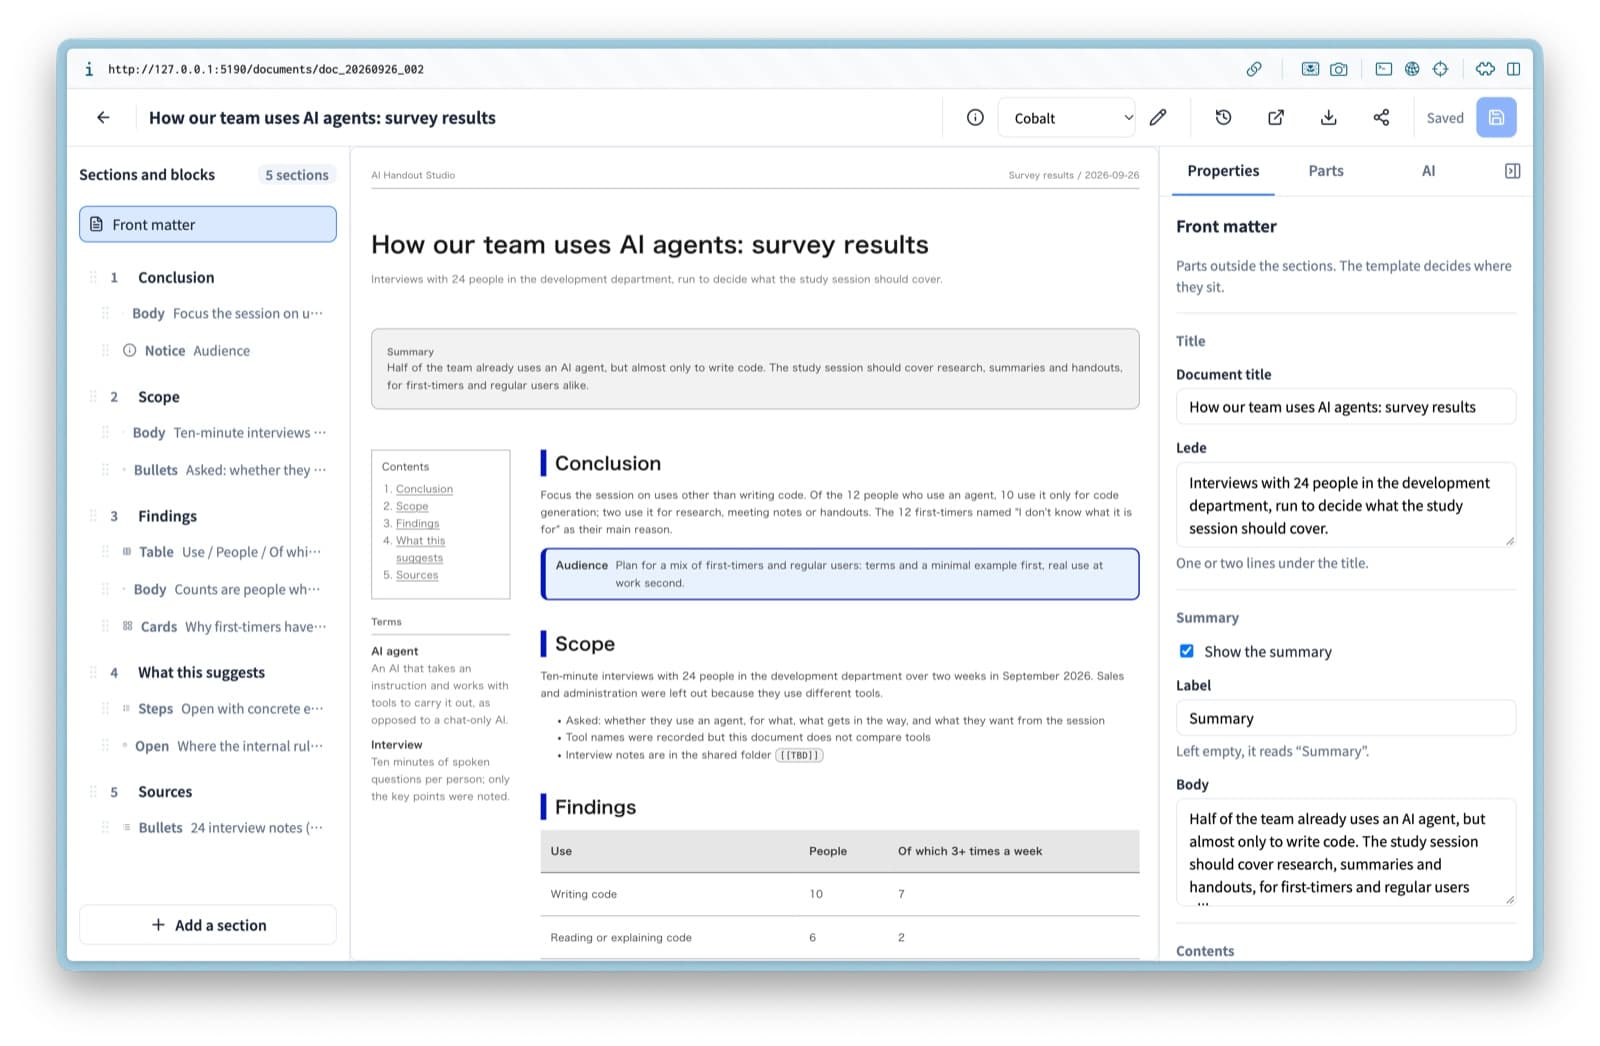Viewport: 1600px width, 1046px height.
Task: Switch to the Parts tab
Action: point(1326,171)
